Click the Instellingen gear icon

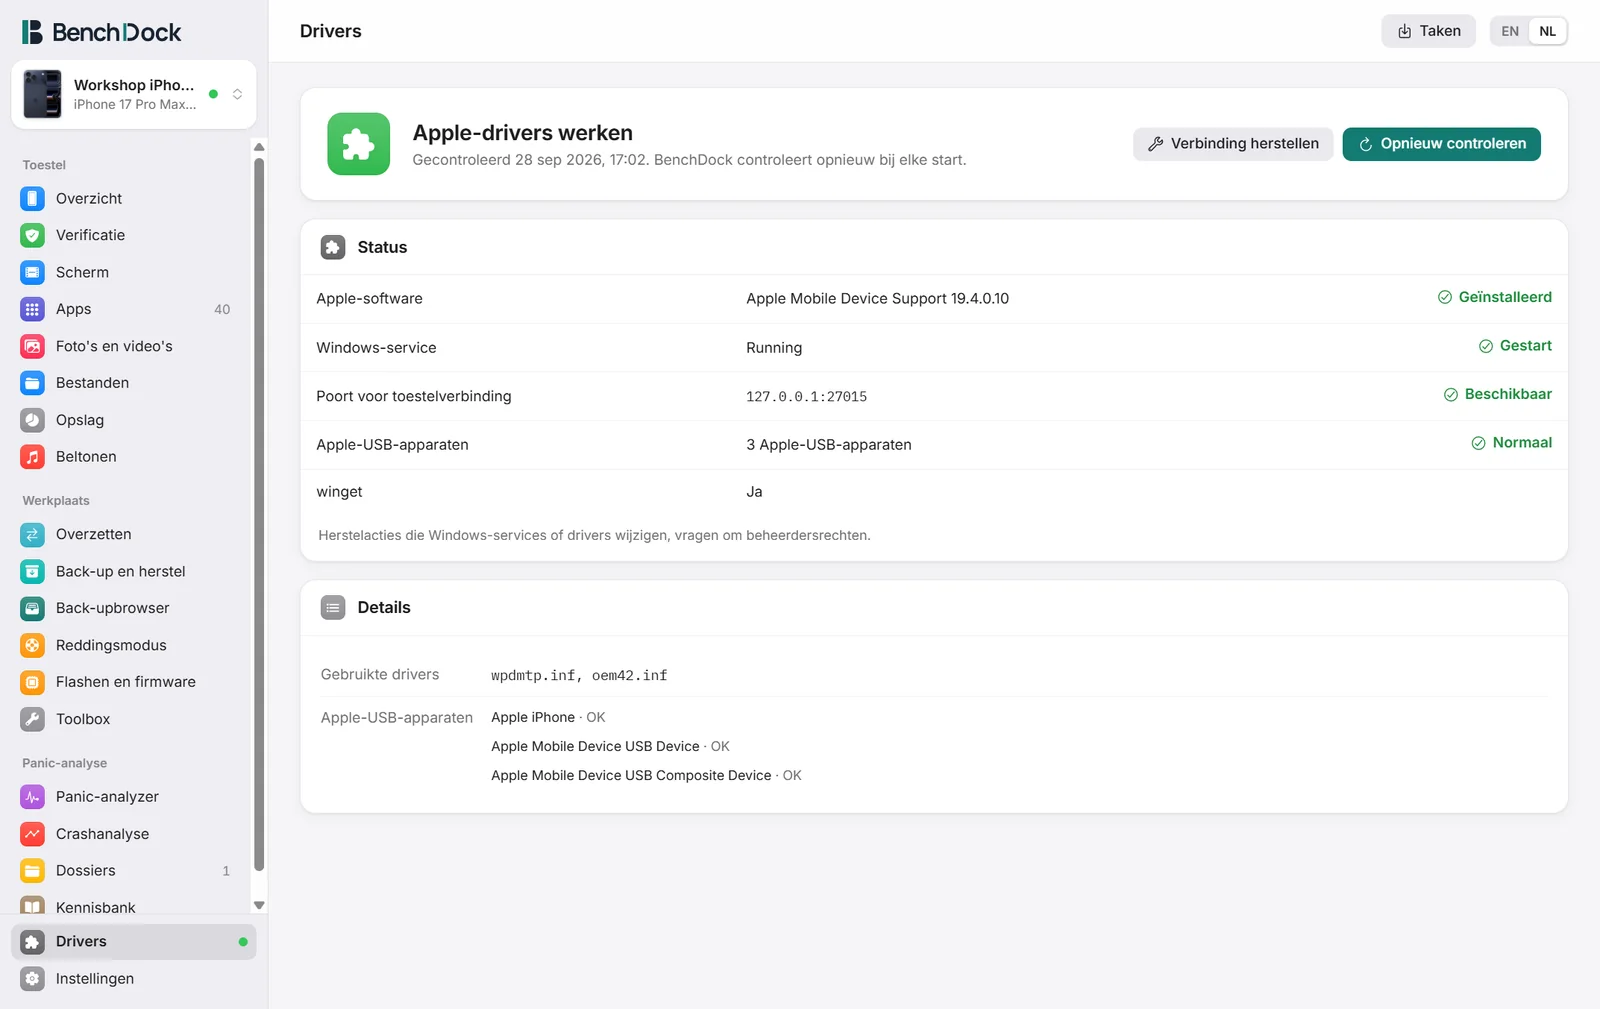pos(32,979)
